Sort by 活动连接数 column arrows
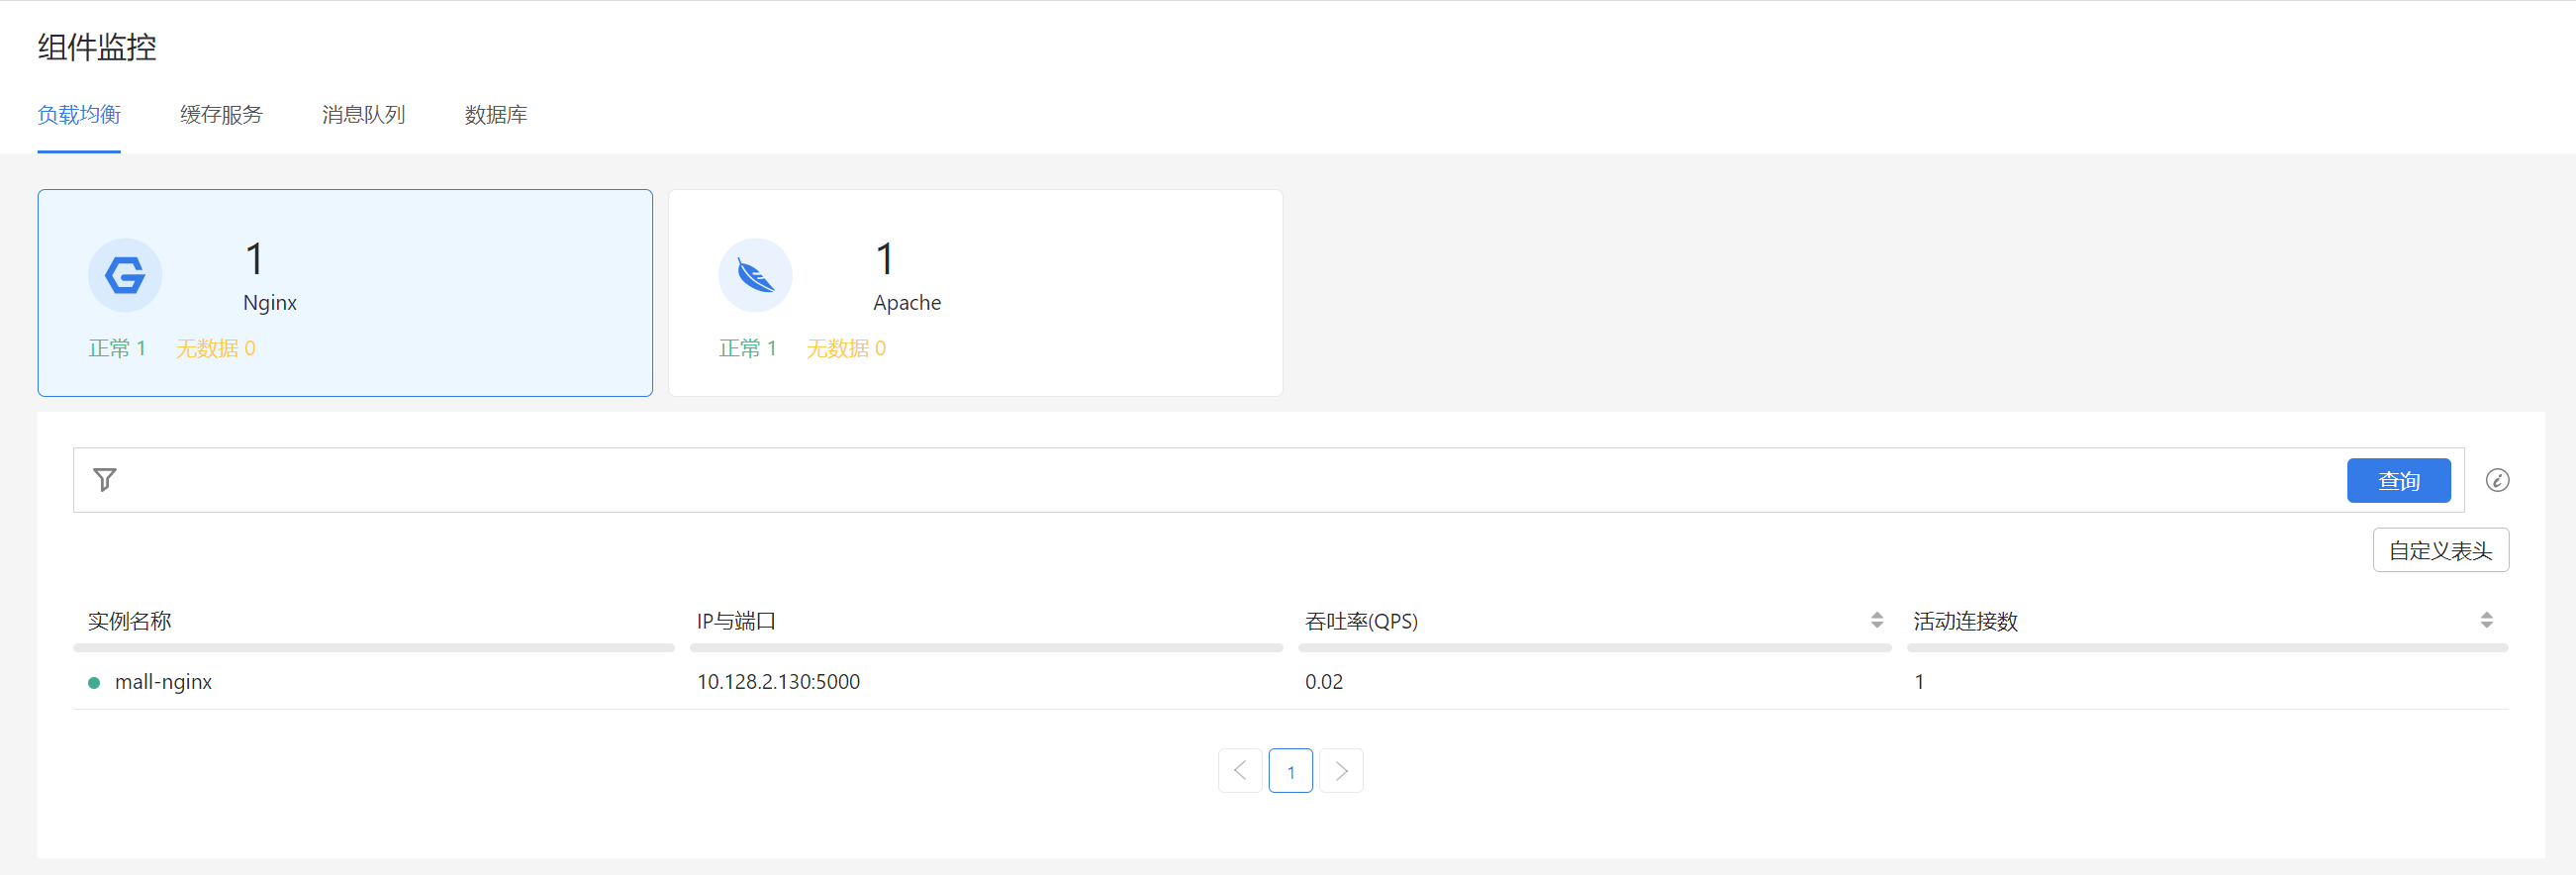This screenshot has height=875, width=2576. [2486, 620]
